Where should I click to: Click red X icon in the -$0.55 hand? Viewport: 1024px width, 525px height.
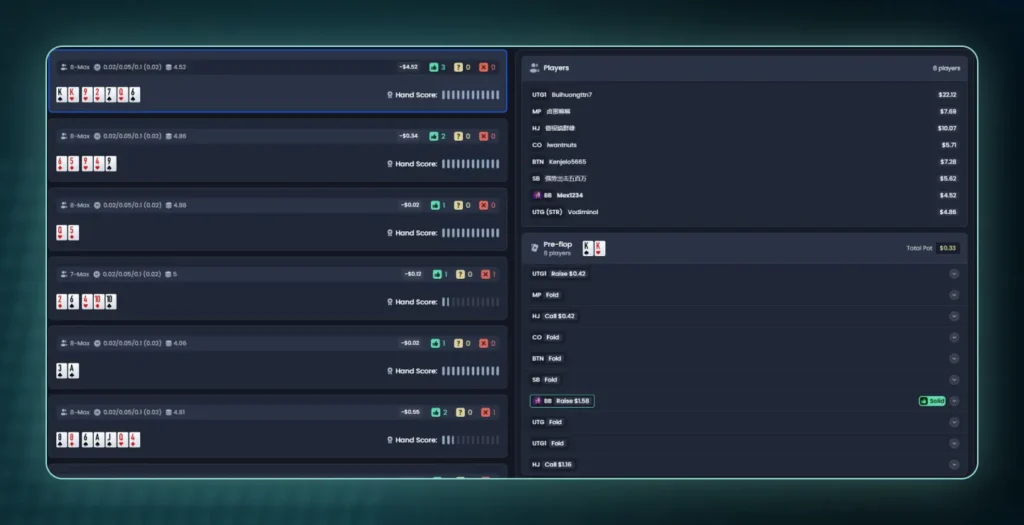485,412
